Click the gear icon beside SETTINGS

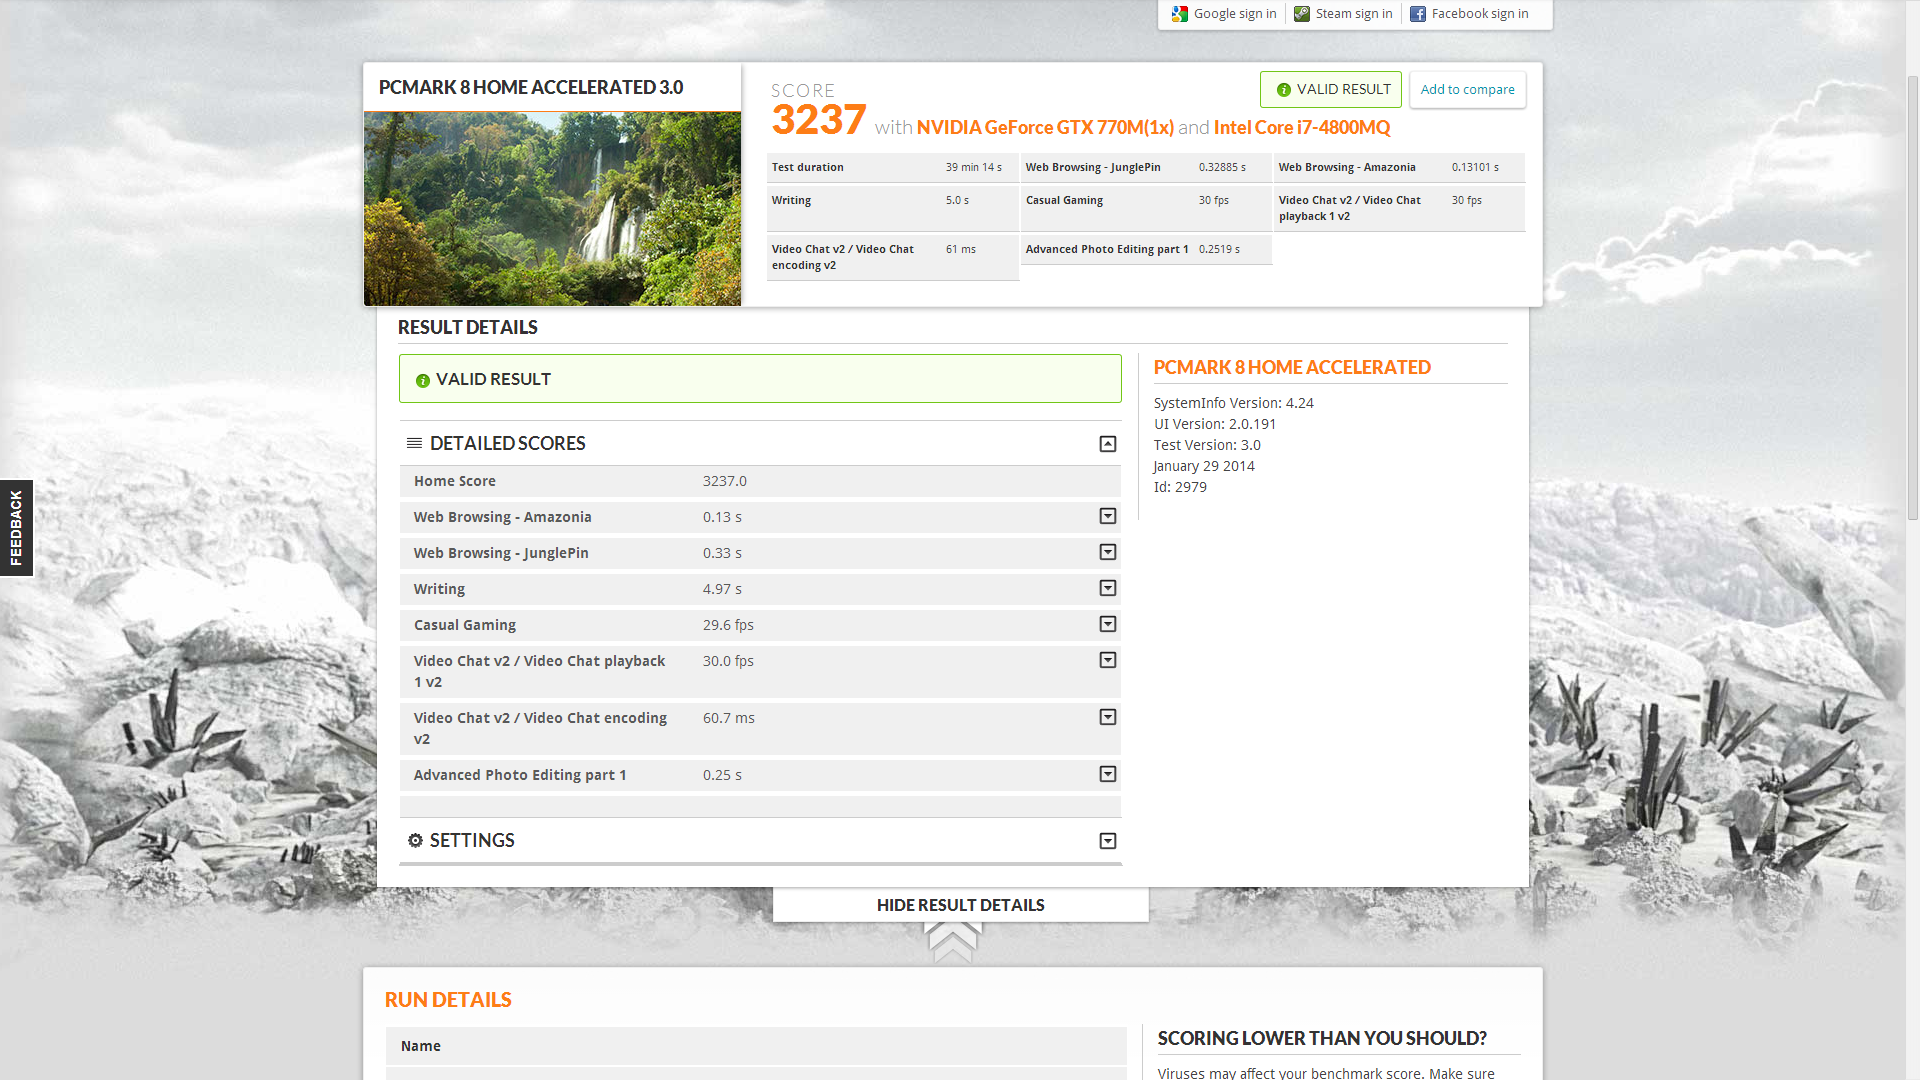tap(415, 840)
